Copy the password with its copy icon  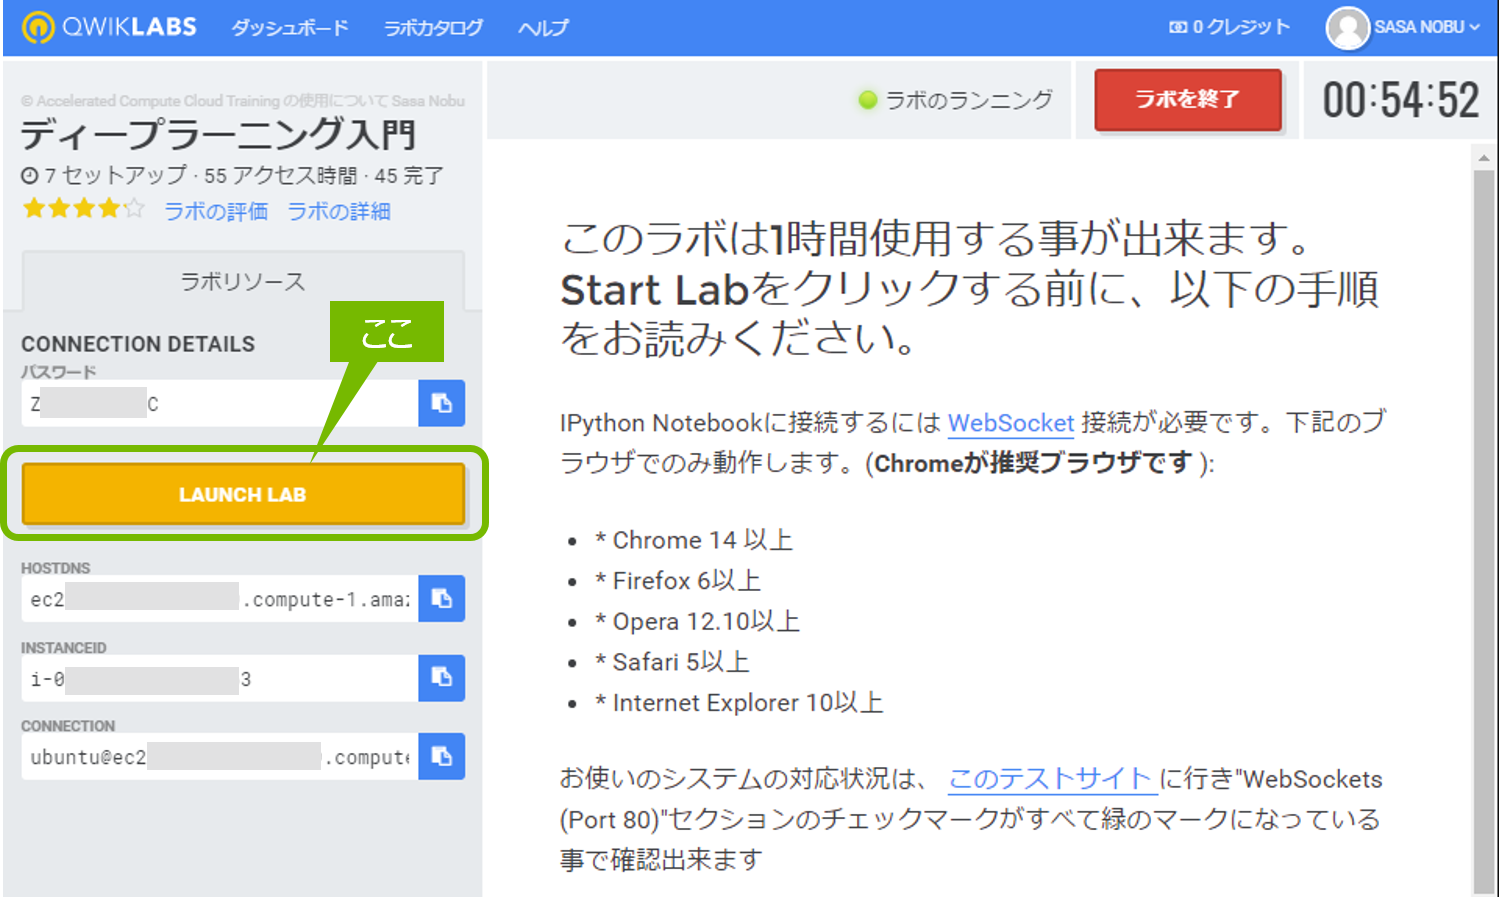(441, 403)
